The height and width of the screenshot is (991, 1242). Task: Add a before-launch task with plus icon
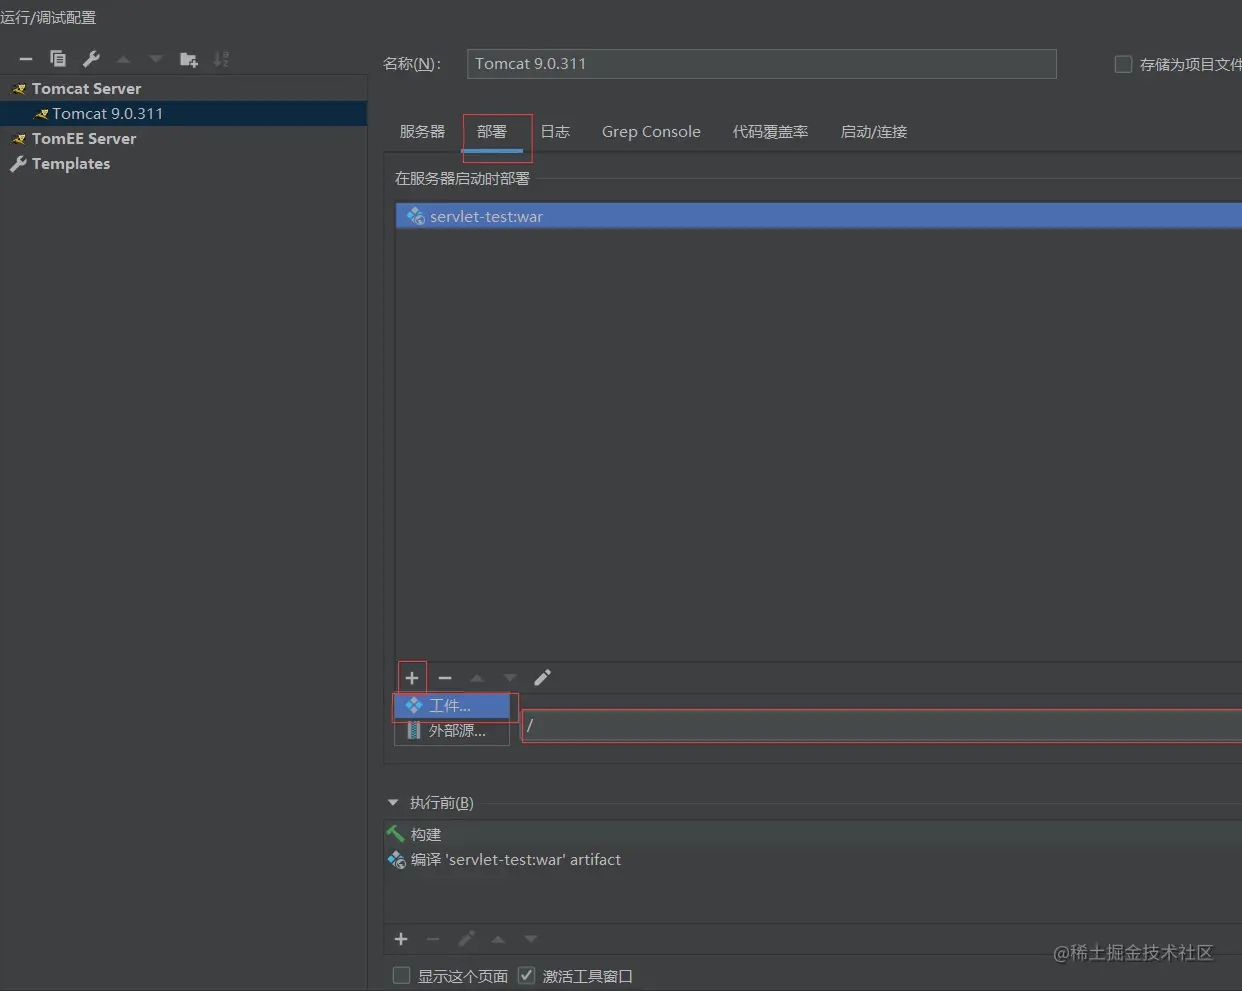(401, 939)
